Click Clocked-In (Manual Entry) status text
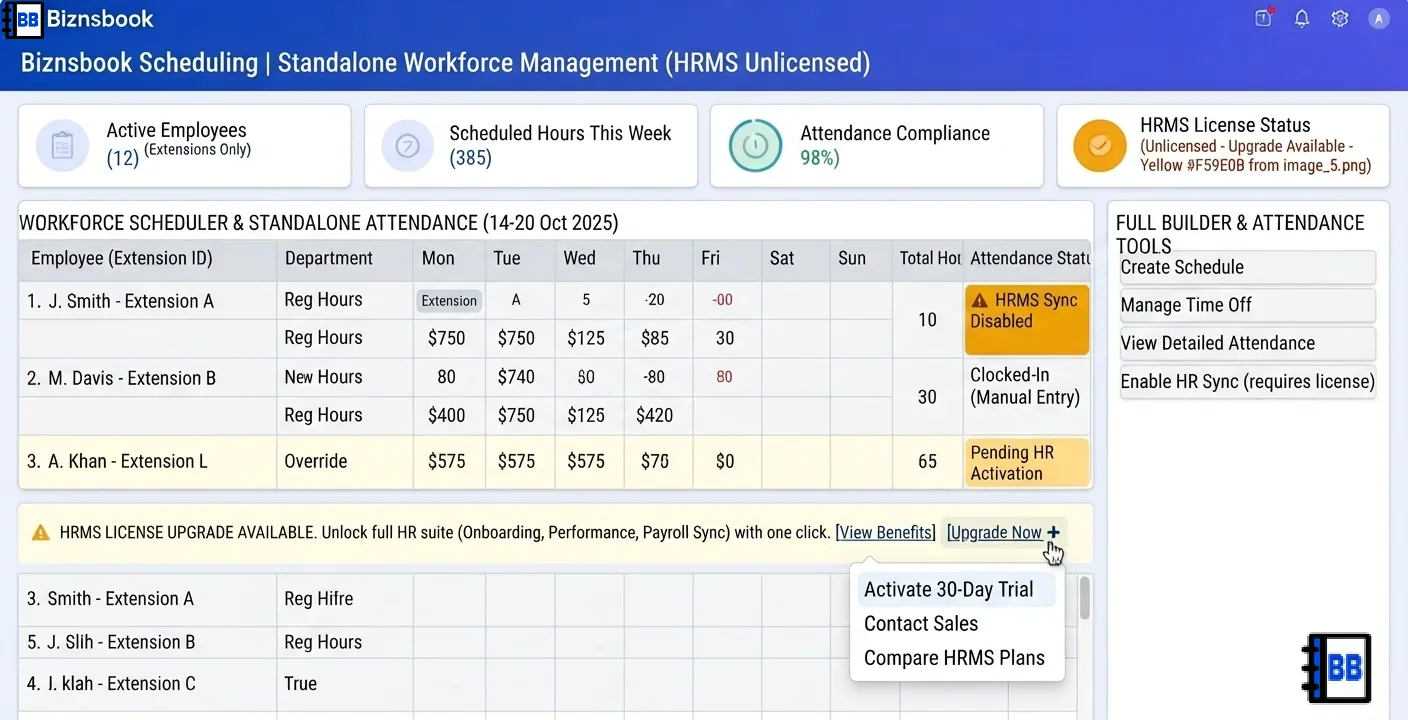 pos(1025,386)
